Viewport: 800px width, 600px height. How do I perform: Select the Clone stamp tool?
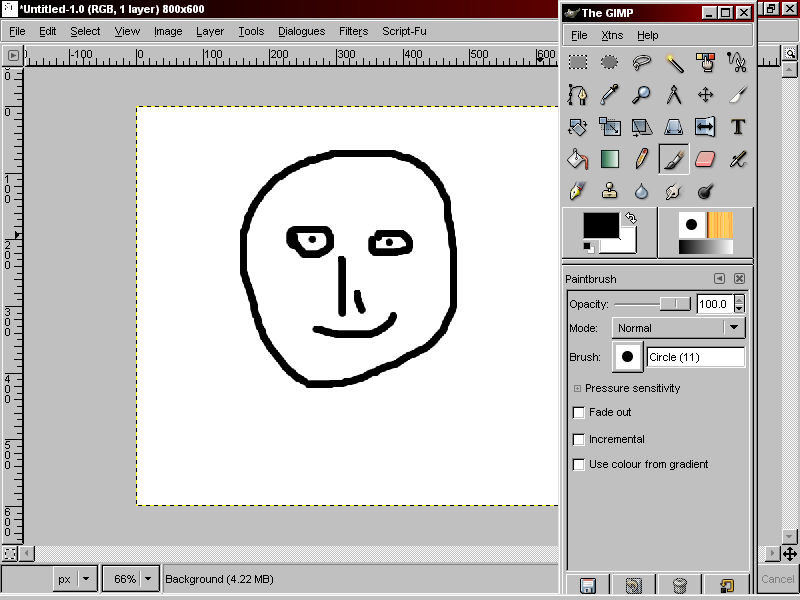click(x=610, y=190)
